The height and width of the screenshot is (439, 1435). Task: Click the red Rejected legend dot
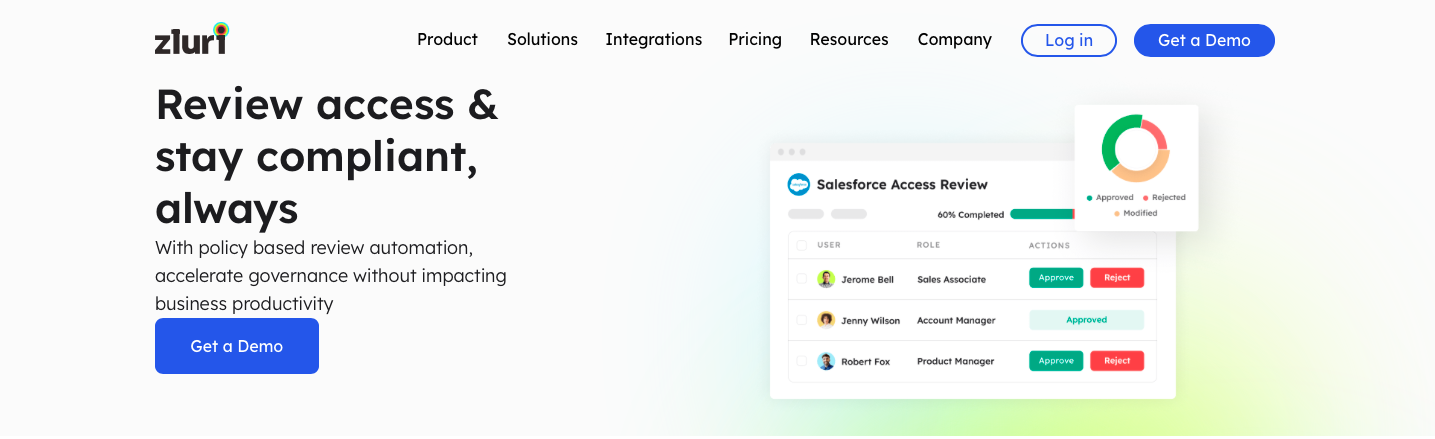click(1145, 198)
